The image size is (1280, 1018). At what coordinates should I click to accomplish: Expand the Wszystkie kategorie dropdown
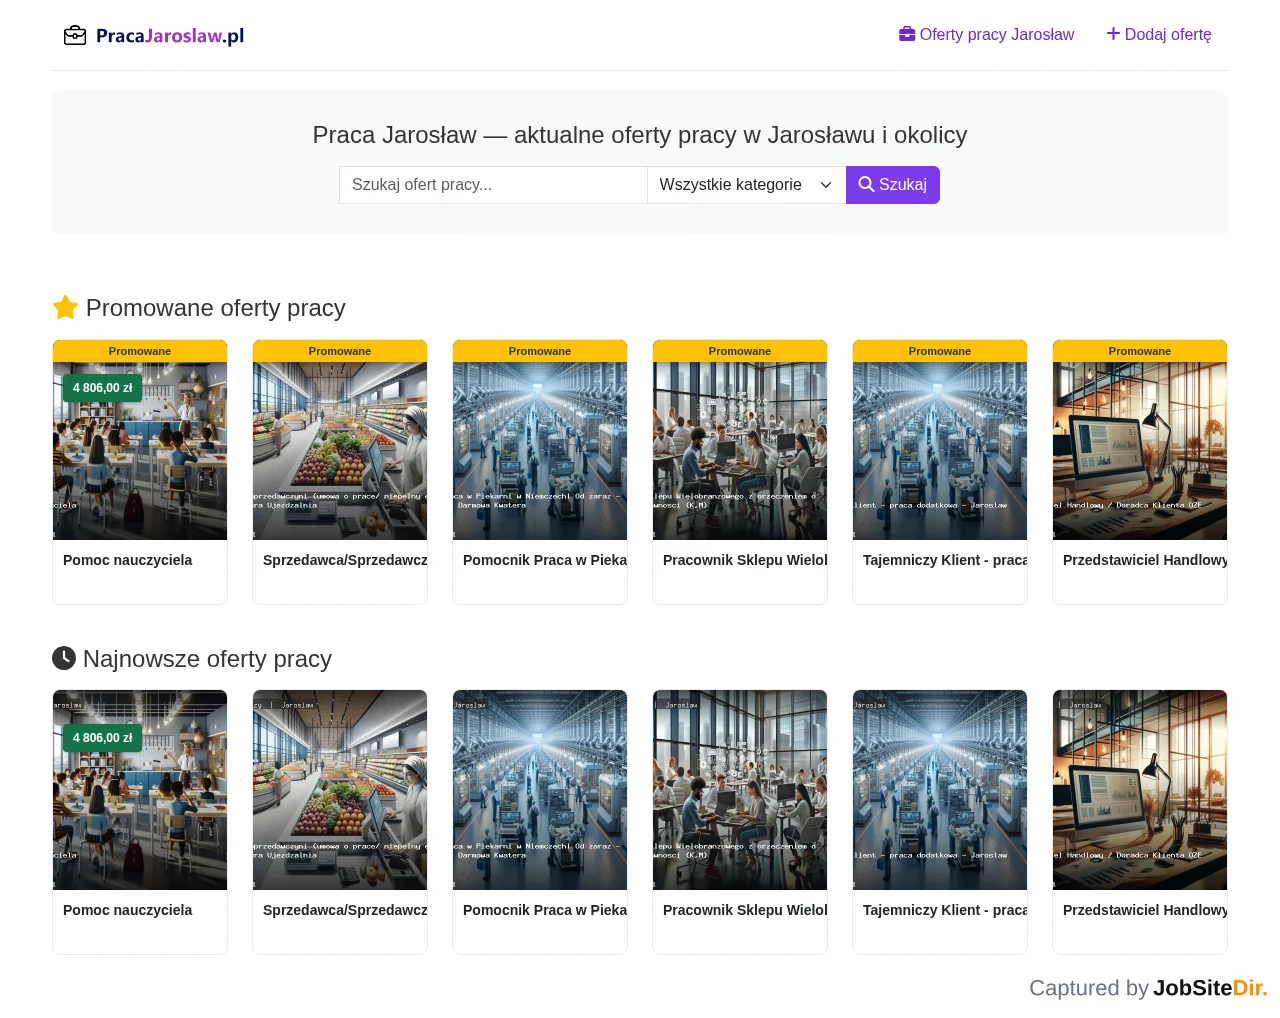(747, 185)
